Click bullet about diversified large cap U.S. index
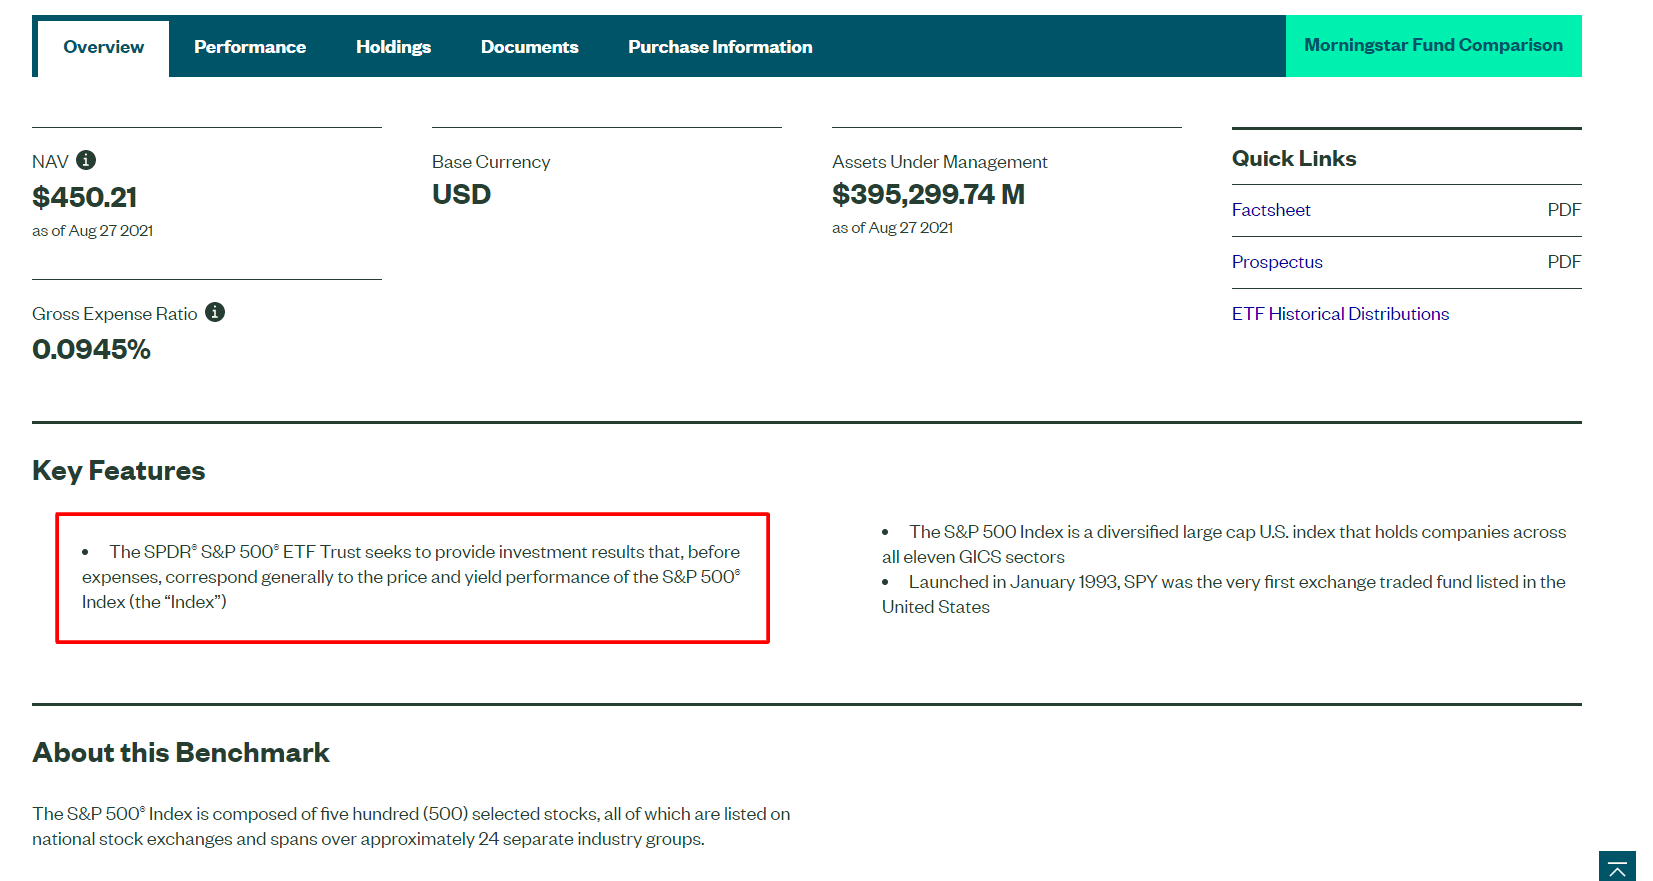This screenshot has height=881, width=1653. click(1224, 544)
